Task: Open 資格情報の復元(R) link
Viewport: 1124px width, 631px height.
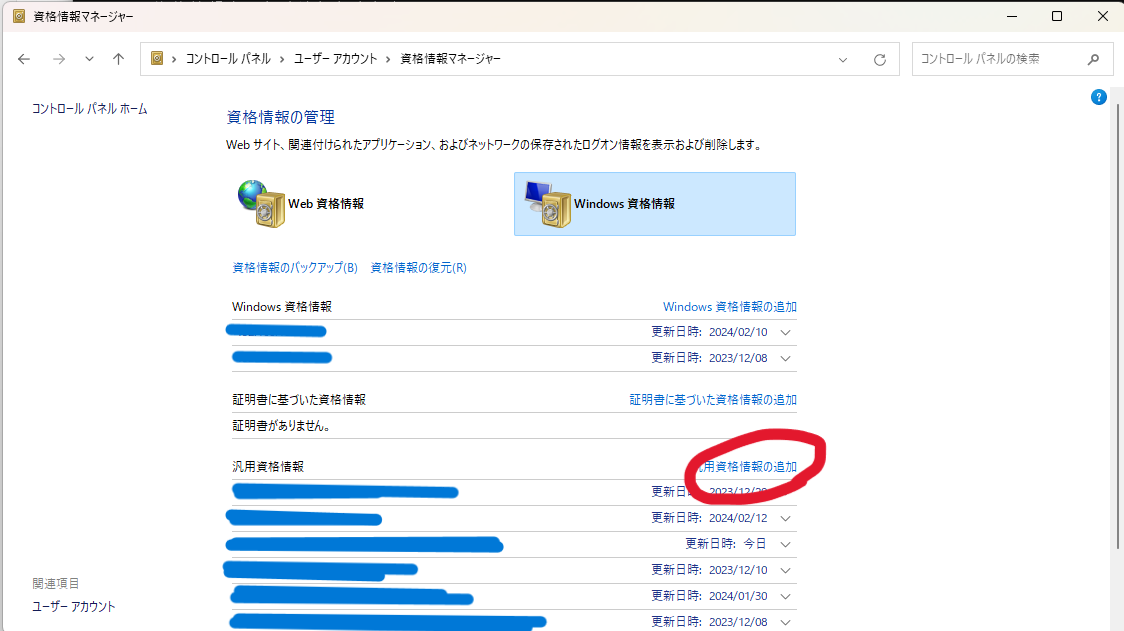Action: click(419, 267)
